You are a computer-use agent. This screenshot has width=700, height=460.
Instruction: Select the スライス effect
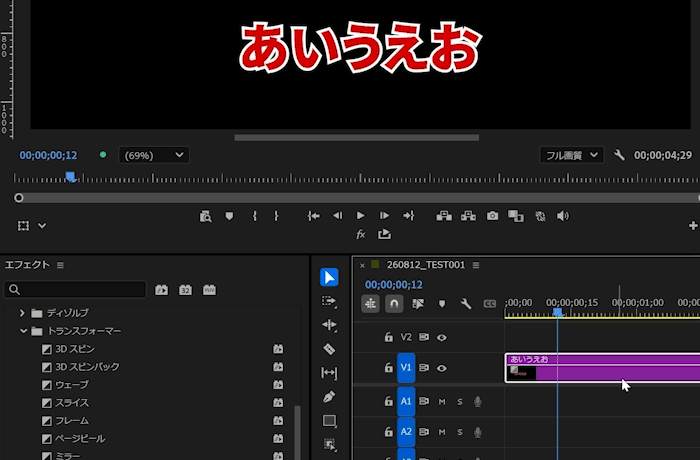[72, 403]
